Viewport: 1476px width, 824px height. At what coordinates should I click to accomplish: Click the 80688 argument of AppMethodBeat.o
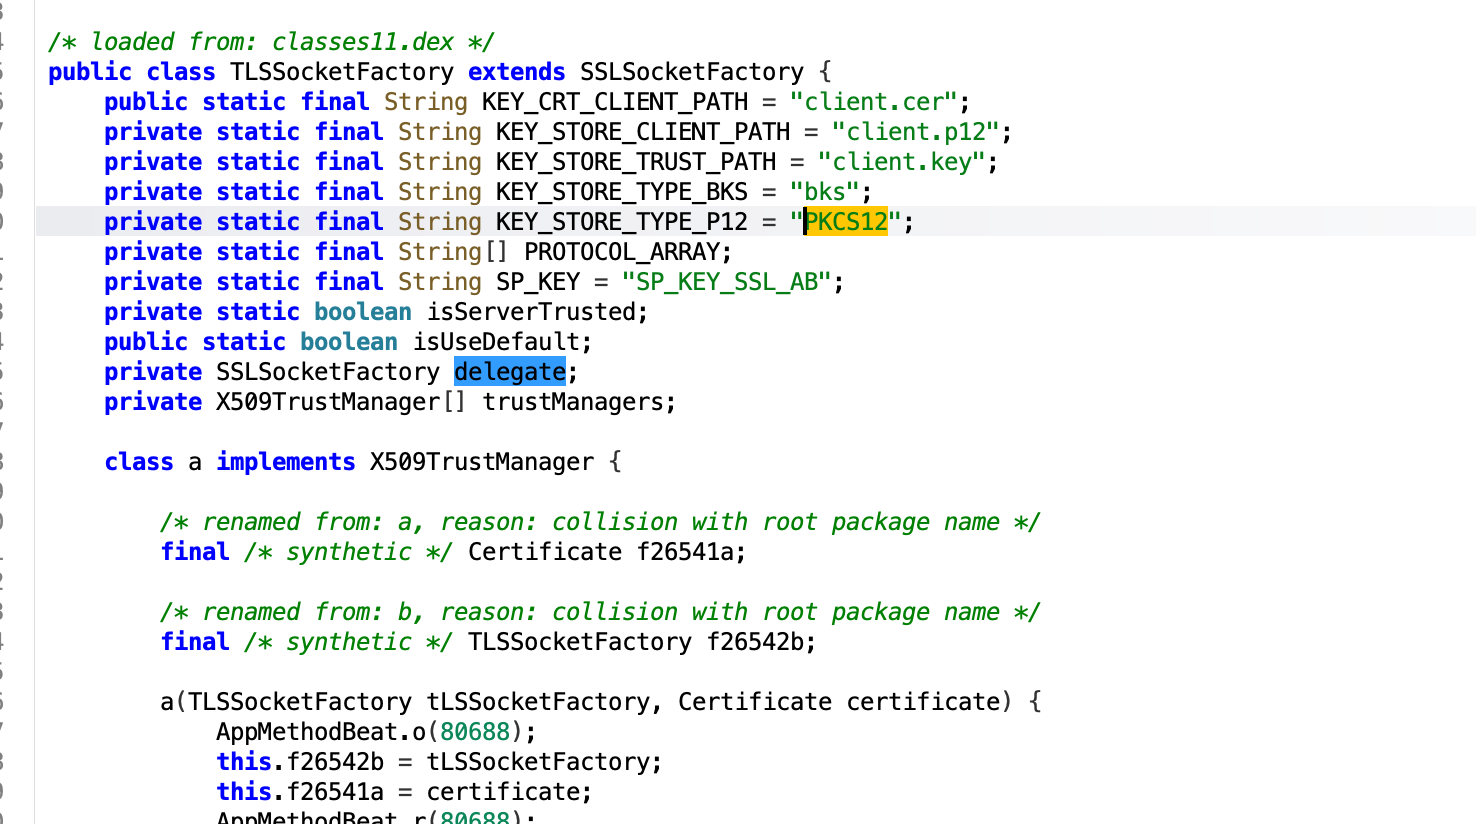tap(475, 732)
